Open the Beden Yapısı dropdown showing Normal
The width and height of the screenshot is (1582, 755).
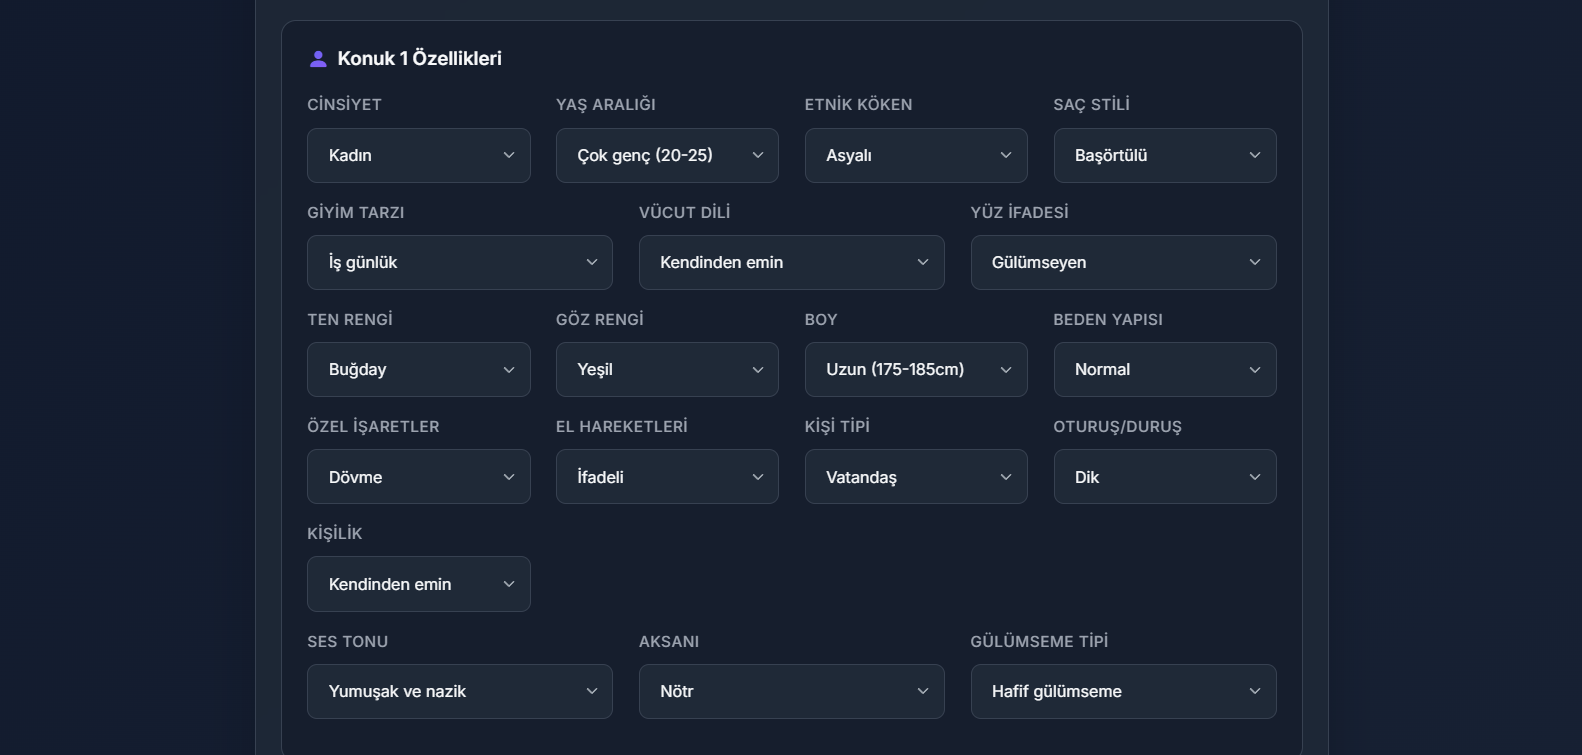pyautogui.click(x=1165, y=369)
